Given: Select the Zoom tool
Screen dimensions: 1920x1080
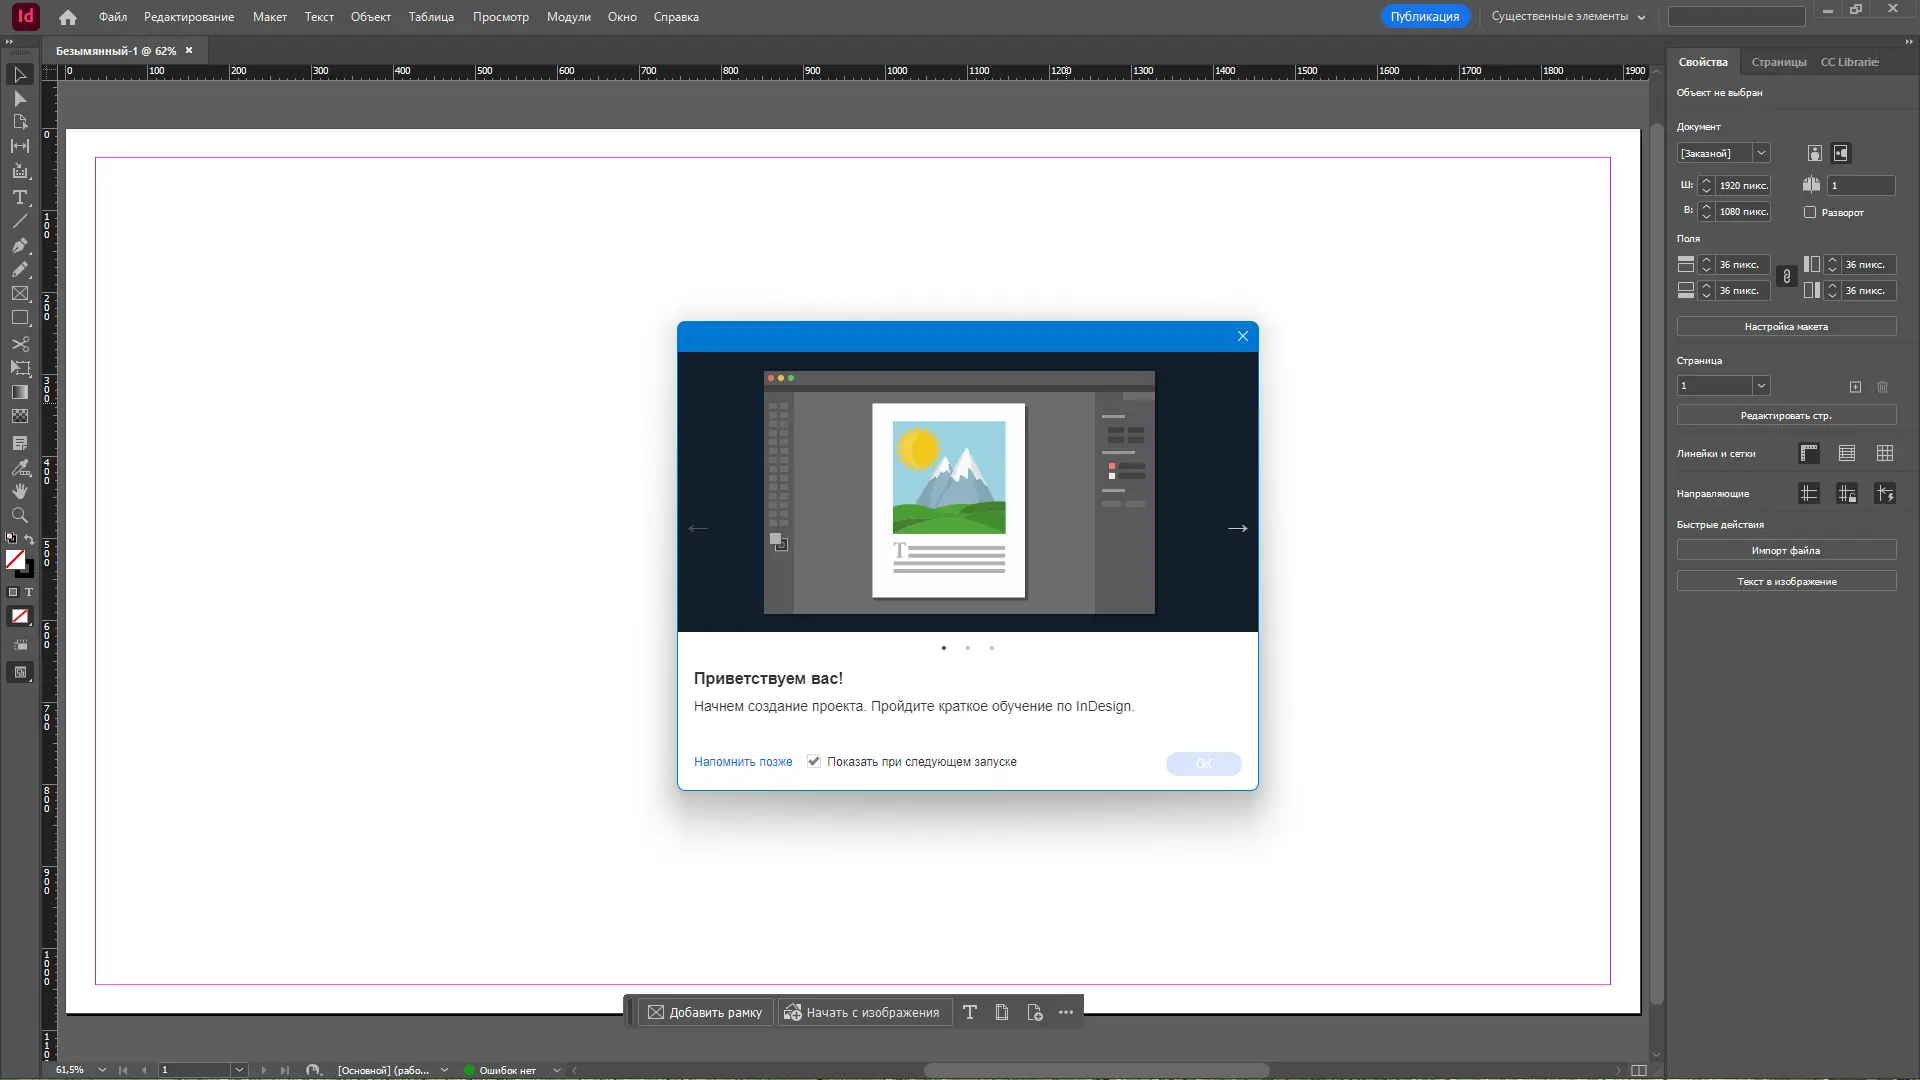Looking at the screenshot, I should (x=20, y=515).
